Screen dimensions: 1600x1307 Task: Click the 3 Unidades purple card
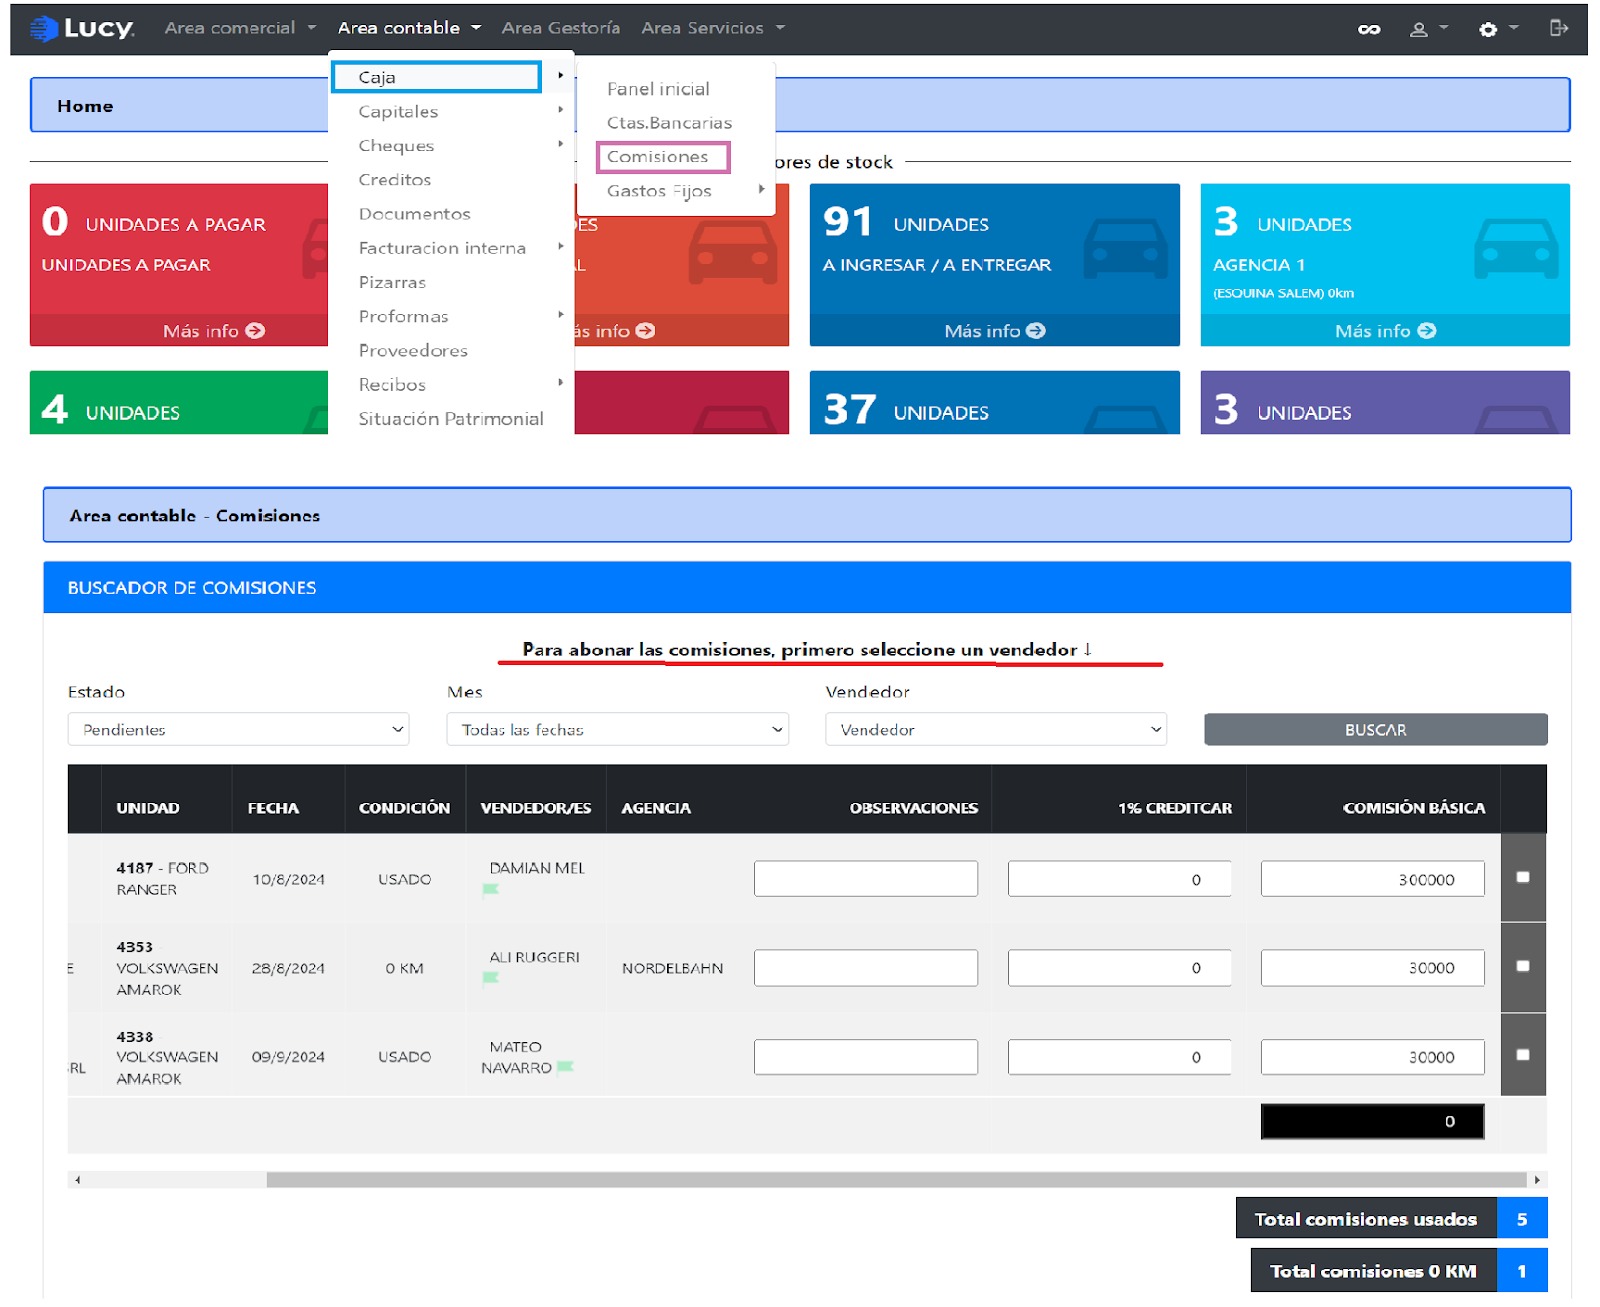click(1385, 402)
